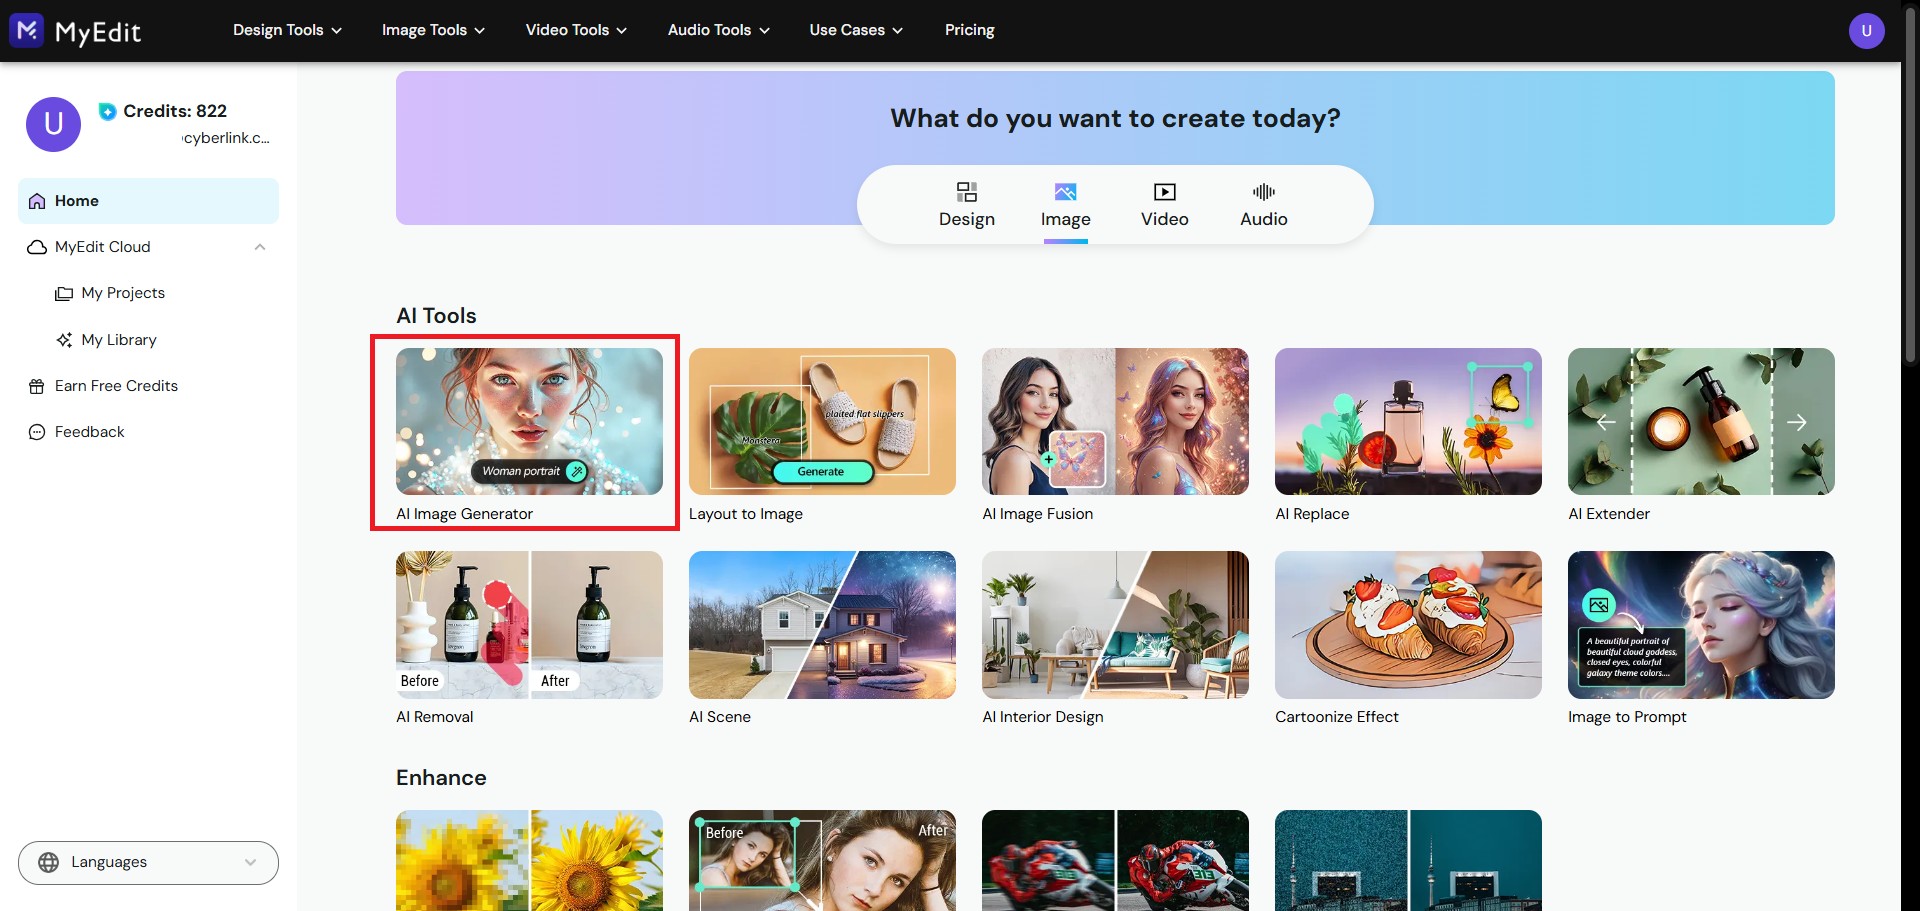Open the AI Scene thumbnail
1920x911 pixels.
pyautogui.click(x=822, y=625)
